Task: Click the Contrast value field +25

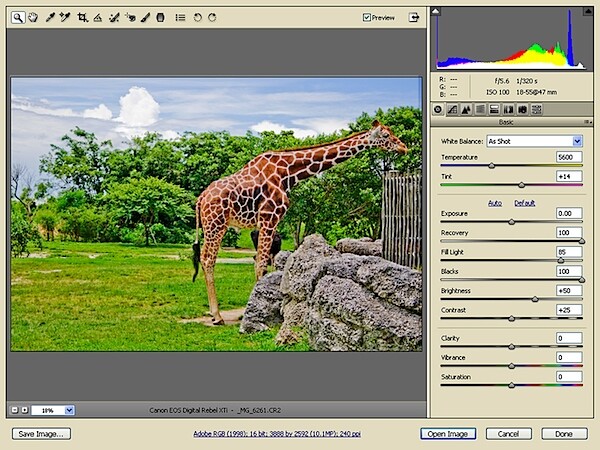Action: [569, 310]
